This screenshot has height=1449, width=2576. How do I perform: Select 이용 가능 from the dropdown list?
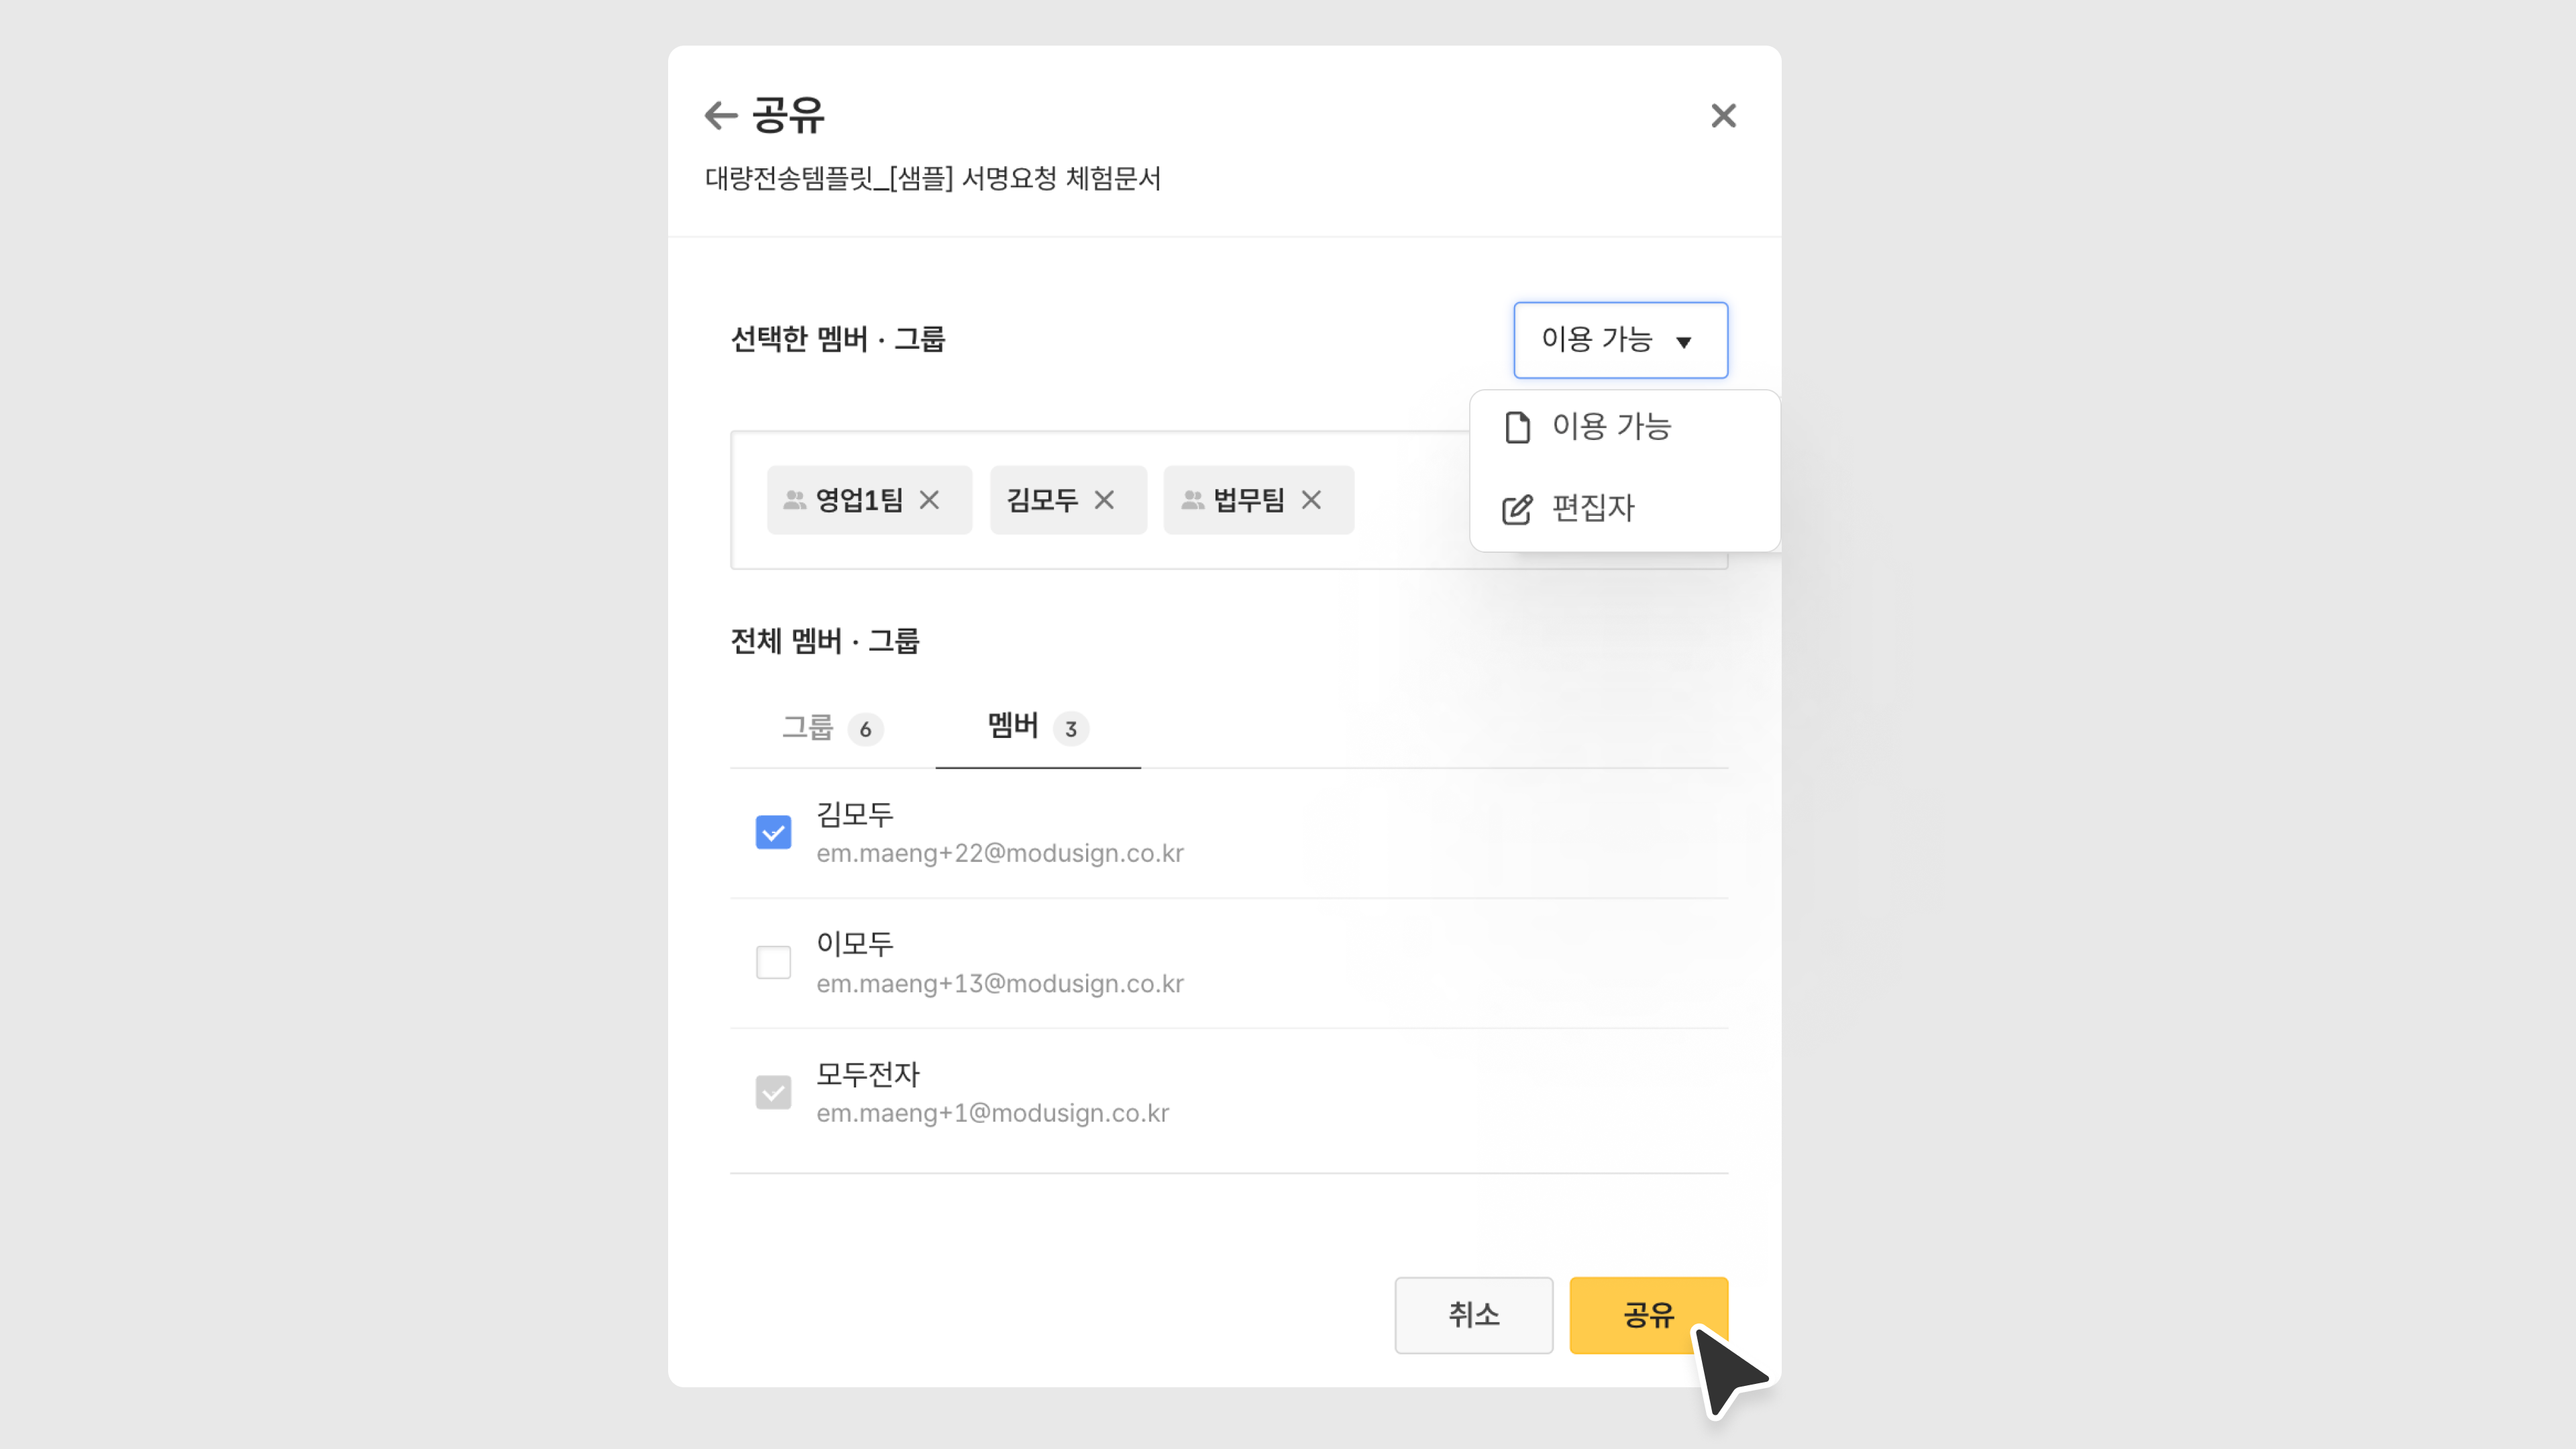pyautogui.click(x=1611, y=427)
